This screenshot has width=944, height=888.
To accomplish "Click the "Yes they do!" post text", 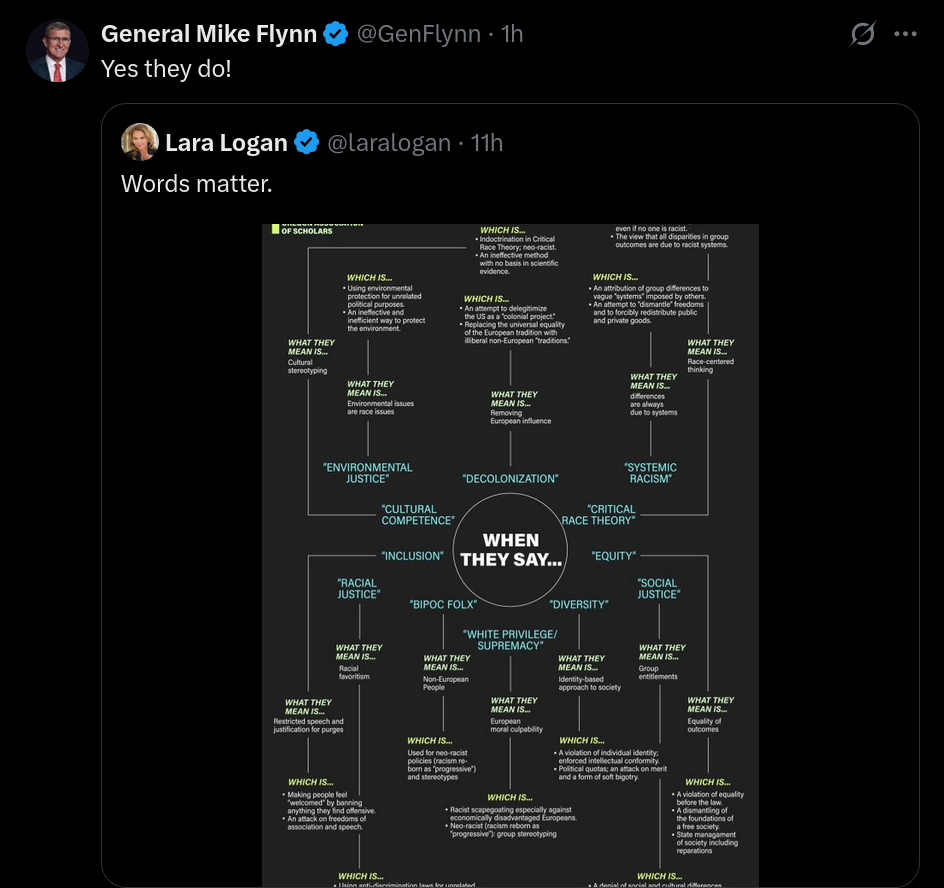I will [x=166, y=69].
